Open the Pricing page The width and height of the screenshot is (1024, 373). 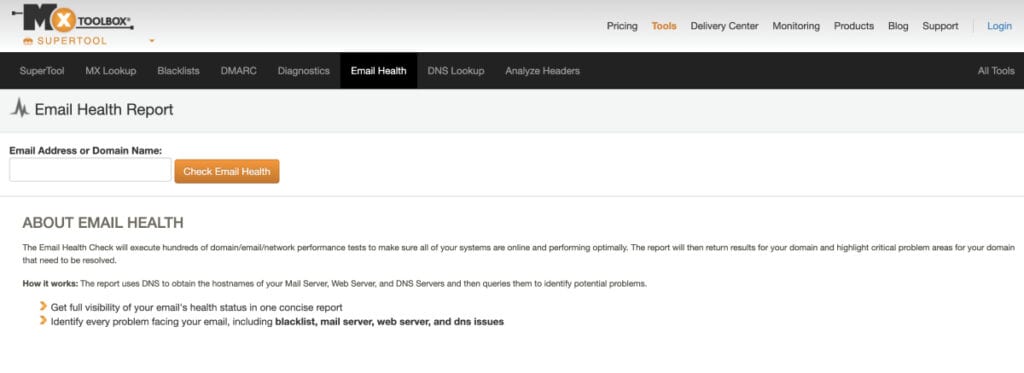click(622, 26)
